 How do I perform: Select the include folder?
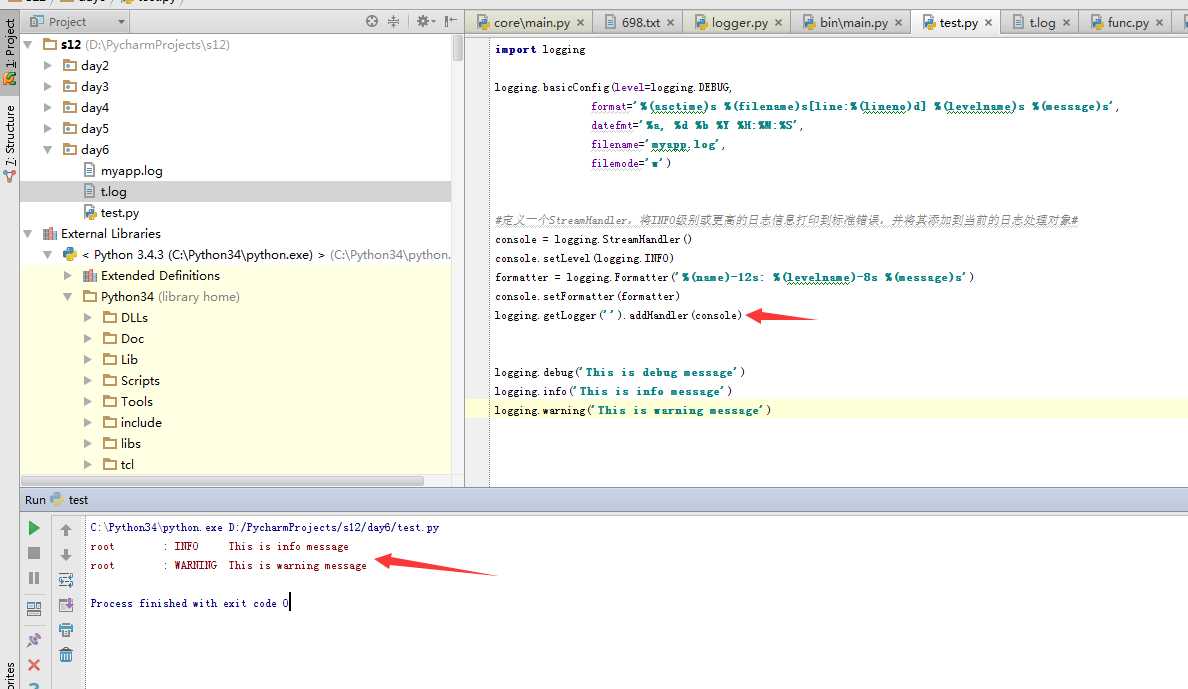[x=141, y=423]
